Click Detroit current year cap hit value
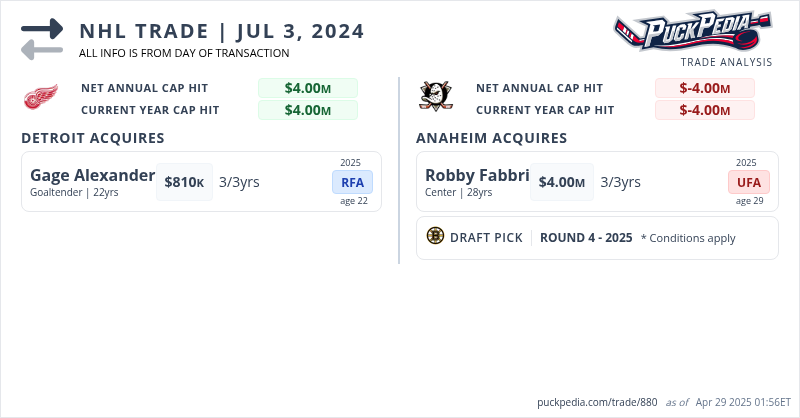The height and width of the screenshot is (418, 800). point(307,110)
